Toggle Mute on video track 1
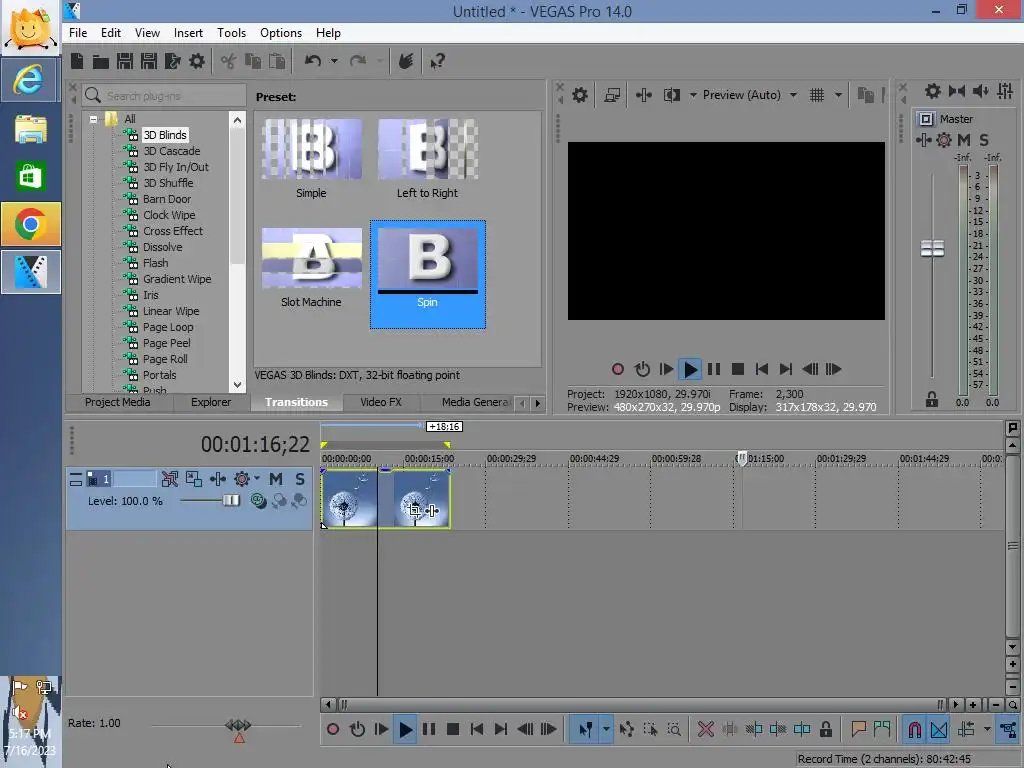The image size is (1024, 768). coord(276,479)
